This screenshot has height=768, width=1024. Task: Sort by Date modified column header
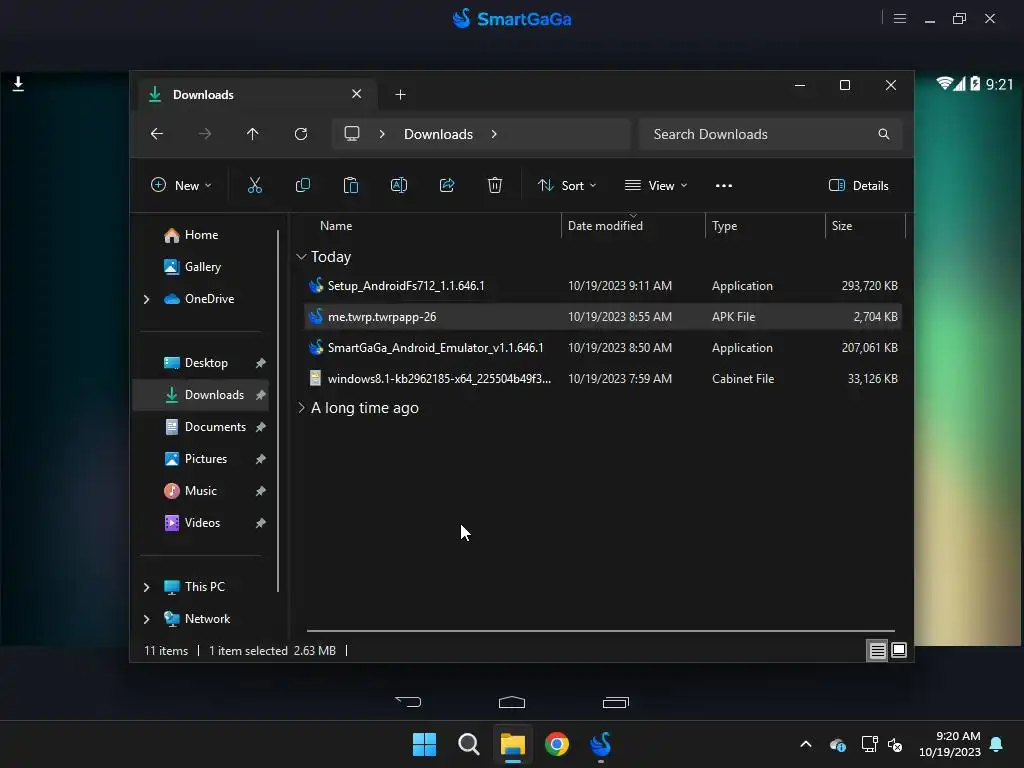tap(605, 226)
